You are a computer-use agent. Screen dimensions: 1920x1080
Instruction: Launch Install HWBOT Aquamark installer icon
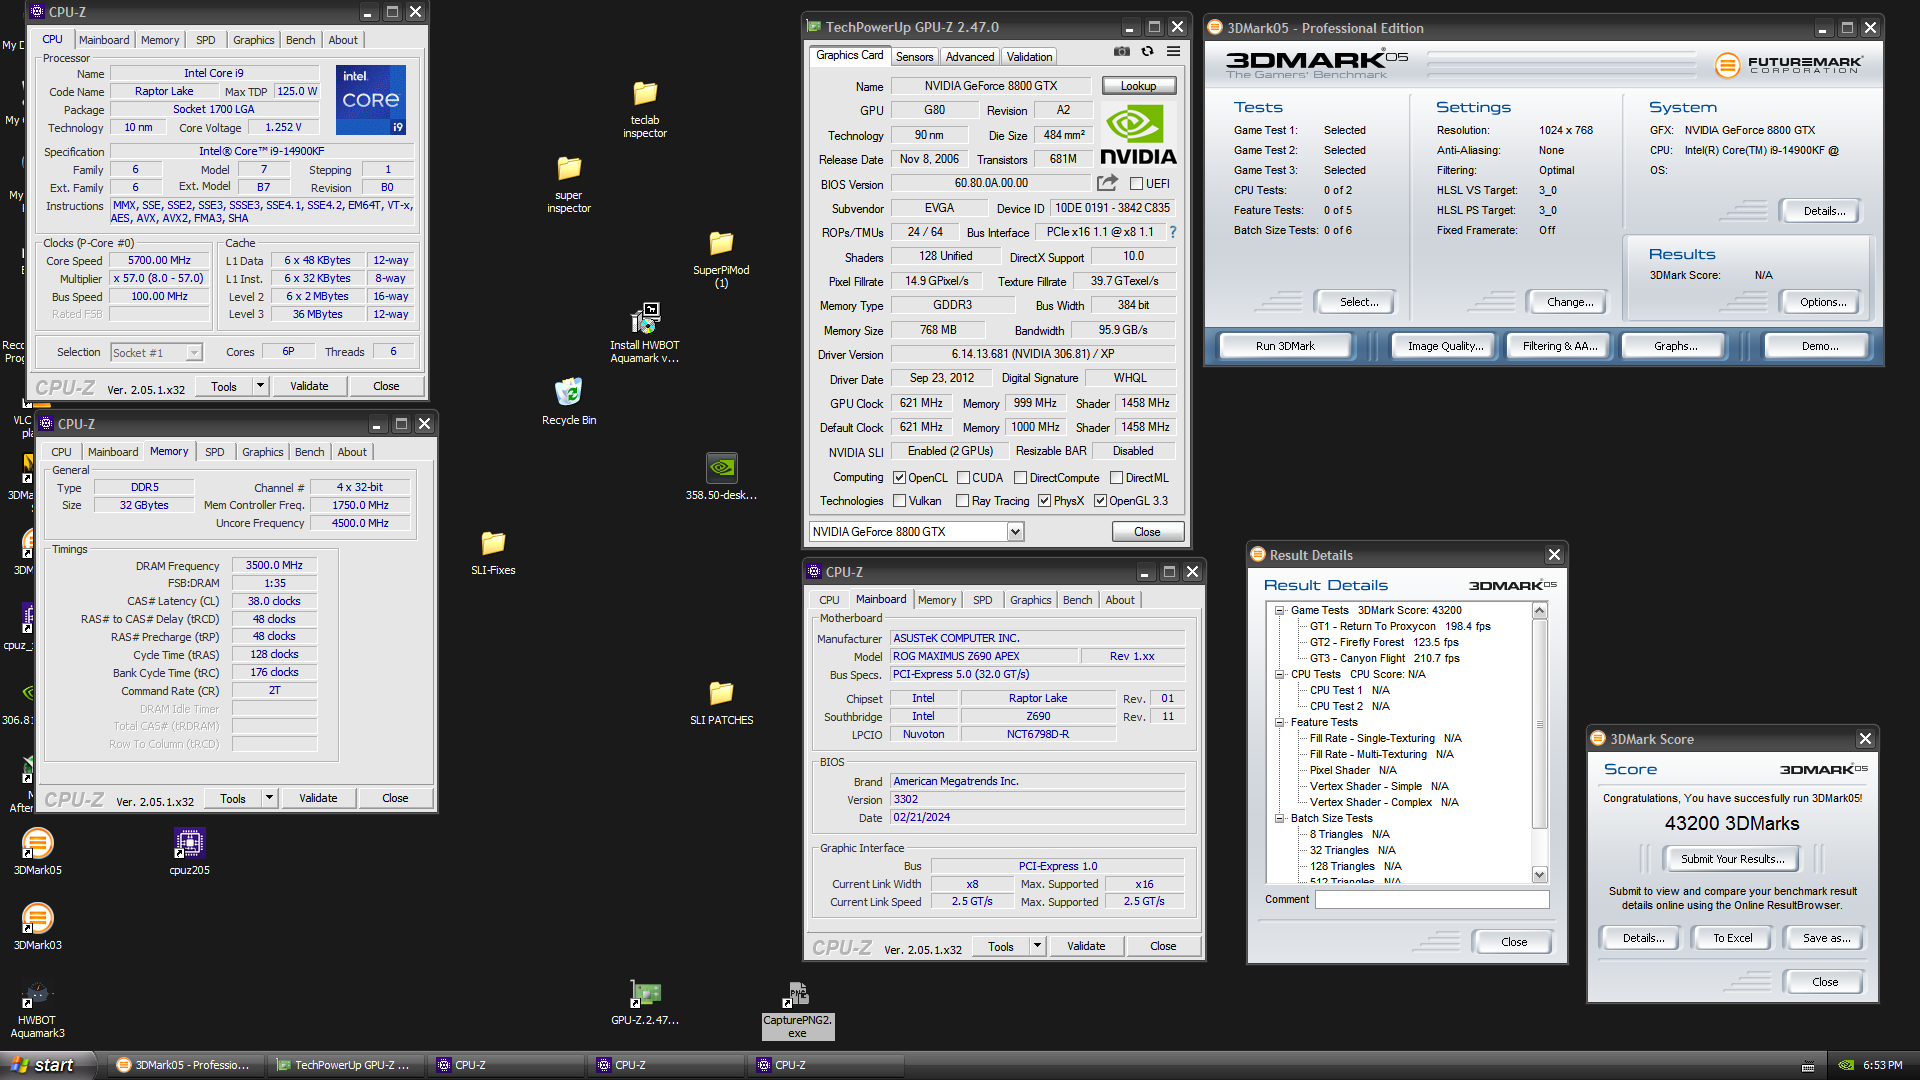(645, 334)
